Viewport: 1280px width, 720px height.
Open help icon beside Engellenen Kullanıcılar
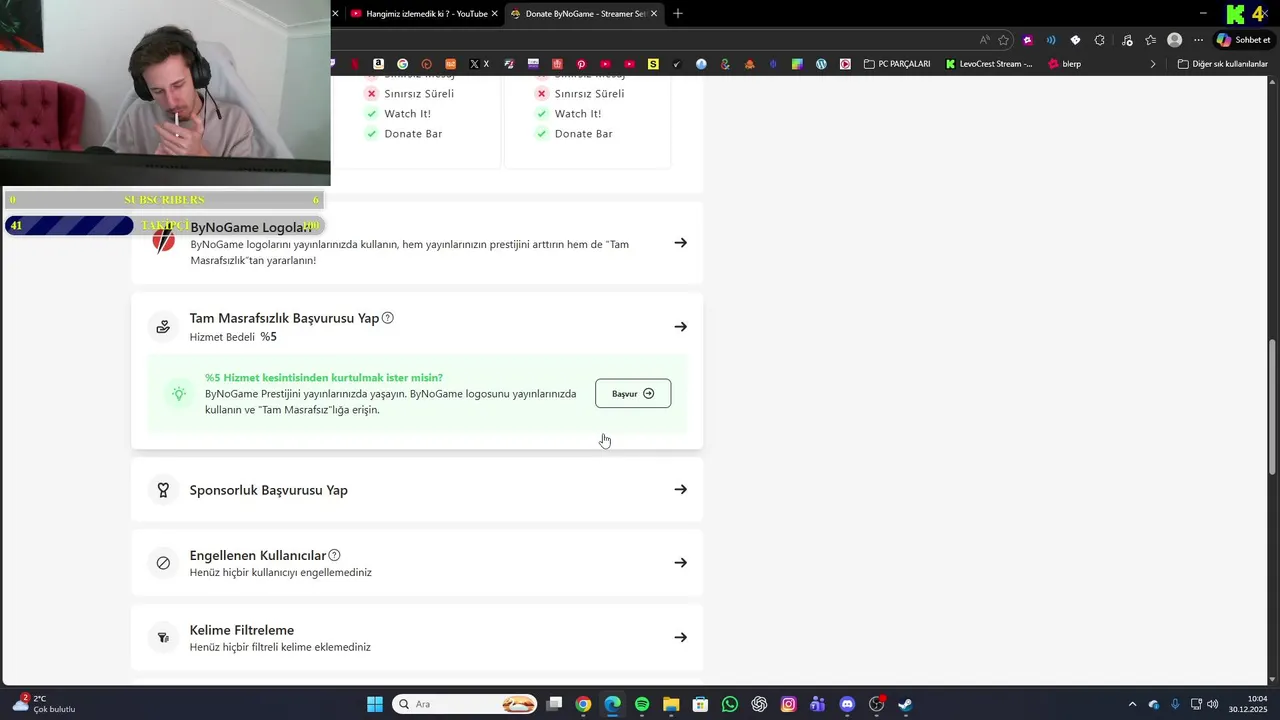point(334,555)
